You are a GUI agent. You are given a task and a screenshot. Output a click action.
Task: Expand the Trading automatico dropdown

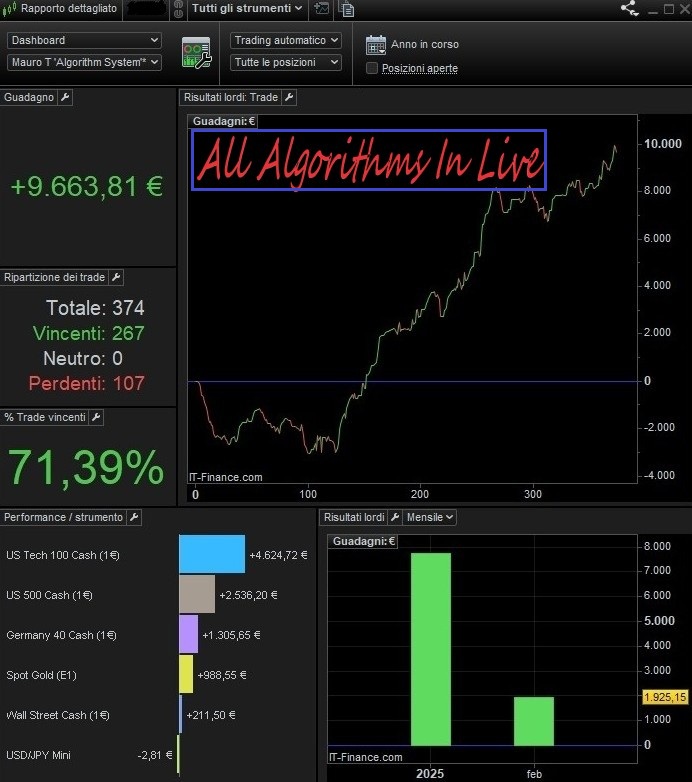(x=286, y=40)
